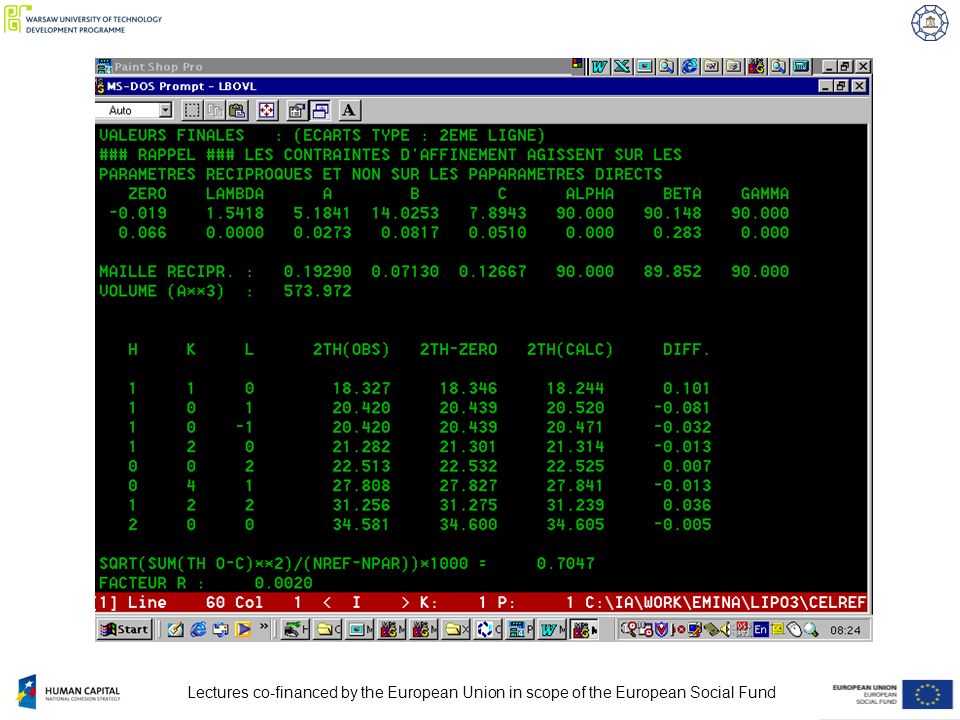Screen dimensions: 960x720
Task: Click the Start button
Action: click(x=124, y=629)
